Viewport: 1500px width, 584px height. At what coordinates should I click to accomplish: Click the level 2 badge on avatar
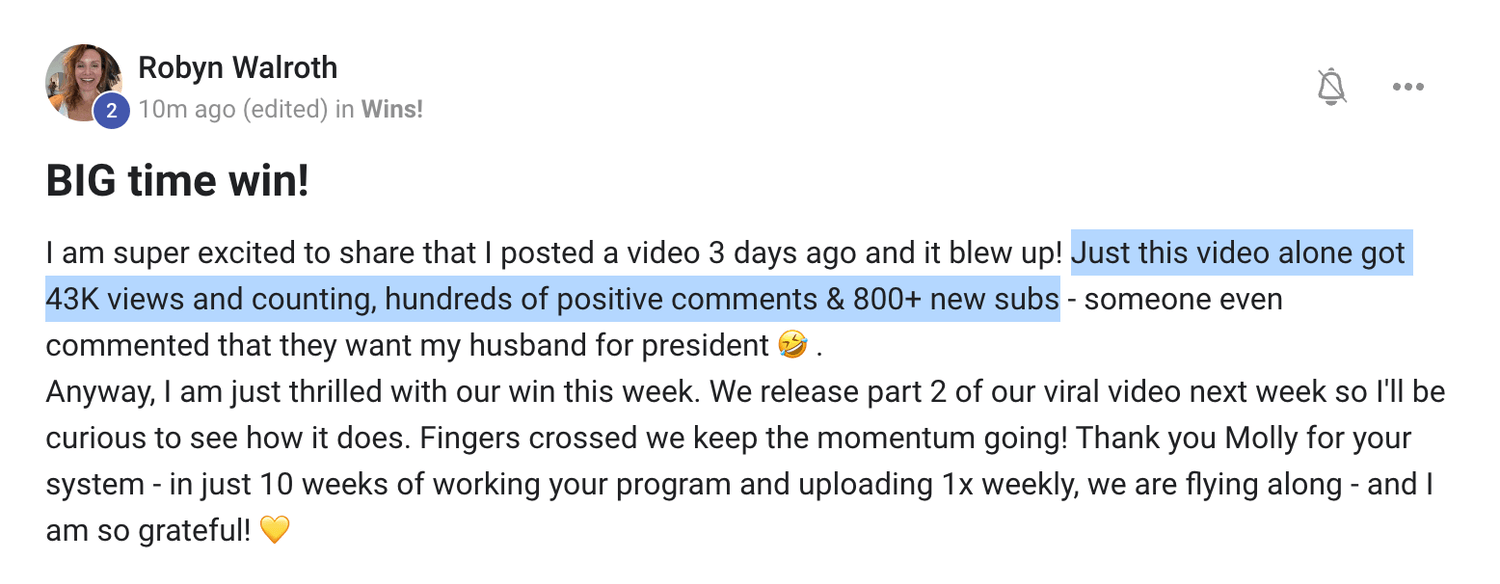(x=111, y=110)
